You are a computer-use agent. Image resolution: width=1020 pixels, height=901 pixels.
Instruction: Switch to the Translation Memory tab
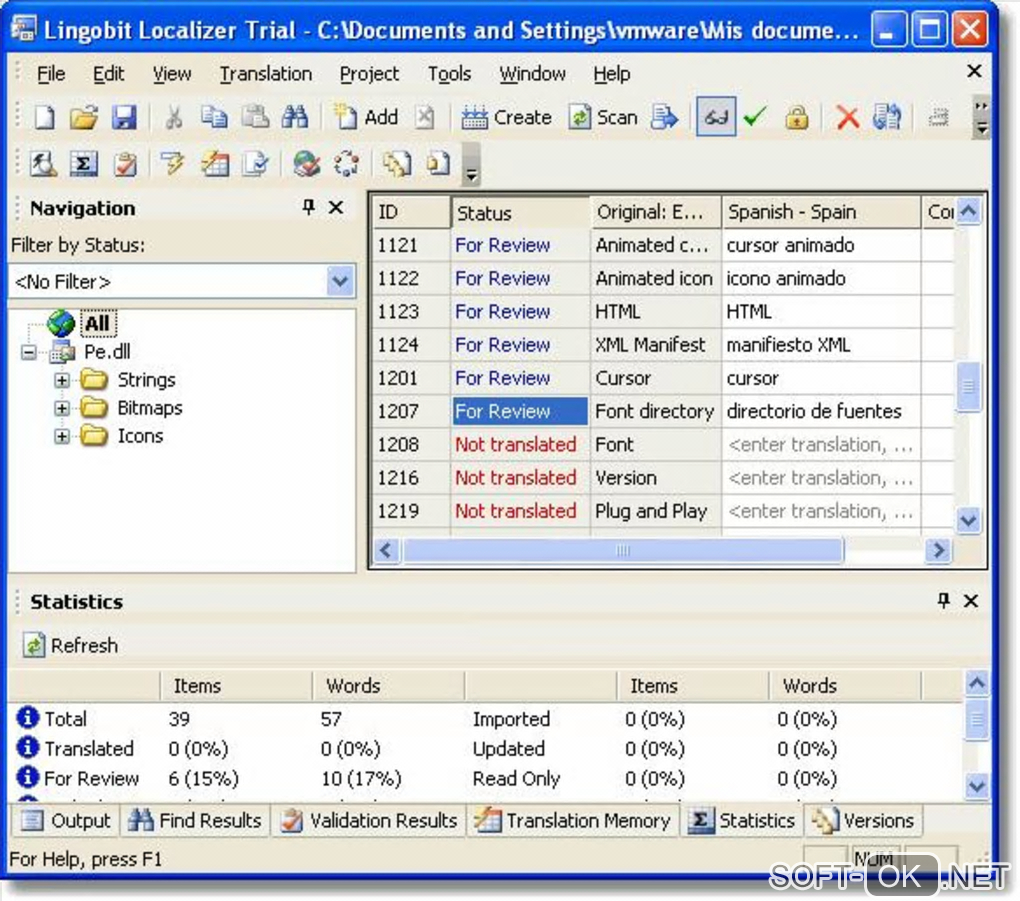click(x=572, y=821)
